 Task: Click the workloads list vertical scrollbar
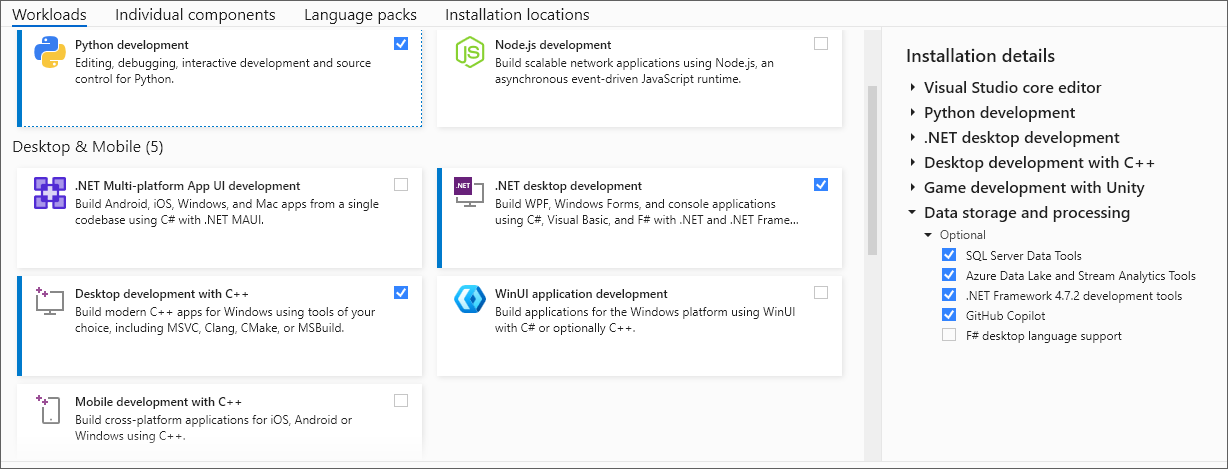tap(872, 170)
